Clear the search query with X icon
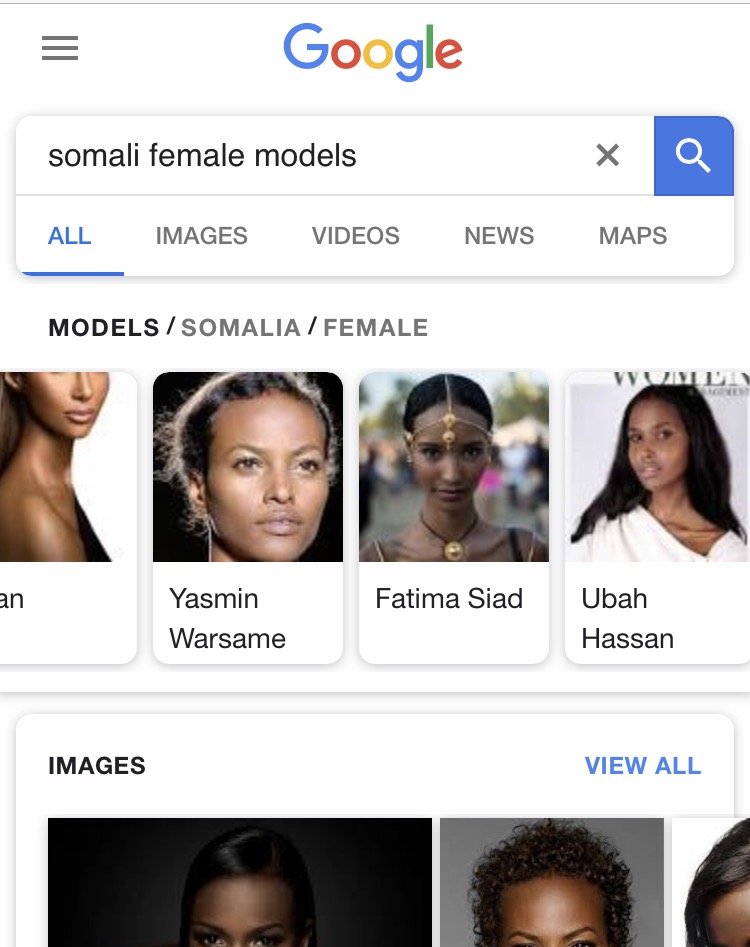 coord(607,155)
